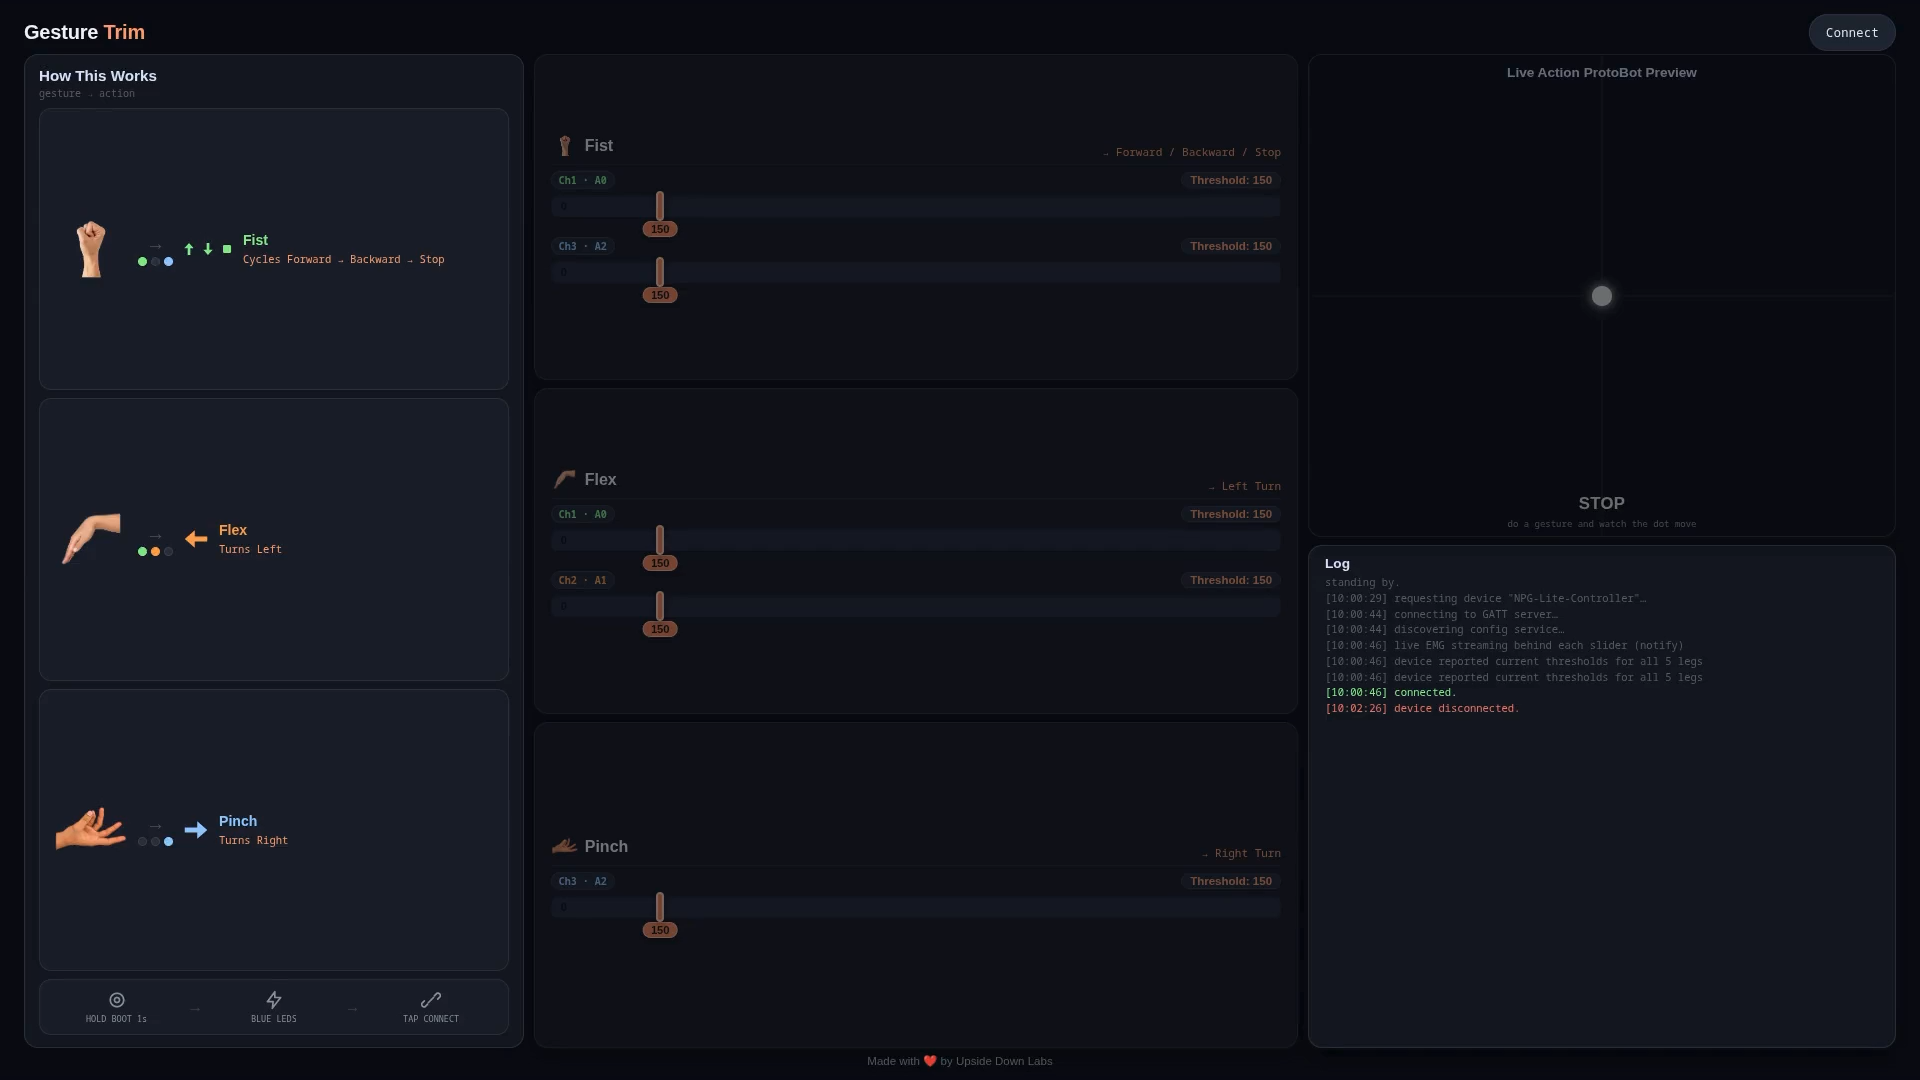Click the Ch2 · A1 channel tag under Flex
This screenshot has width=1920, height=1080.
[x=582, y=580]
